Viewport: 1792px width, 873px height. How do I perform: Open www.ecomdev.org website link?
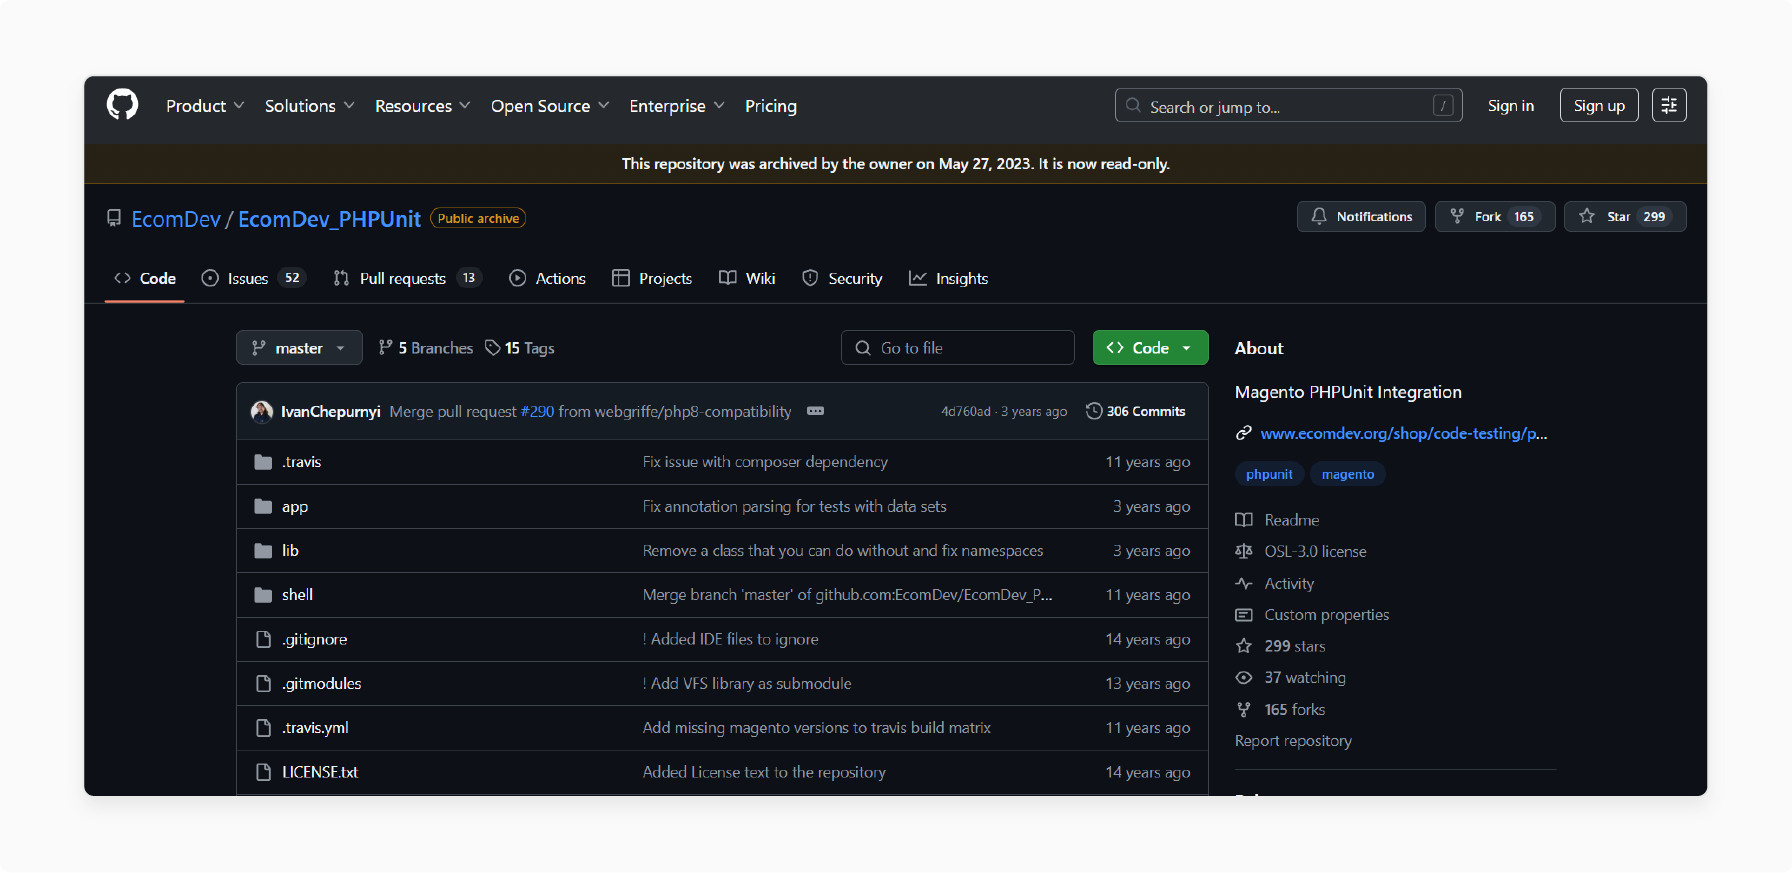(1403, 433)
